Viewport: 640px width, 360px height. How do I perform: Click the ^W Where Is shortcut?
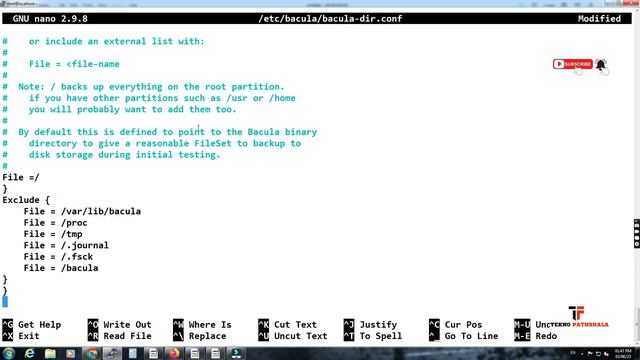[202, 324]
